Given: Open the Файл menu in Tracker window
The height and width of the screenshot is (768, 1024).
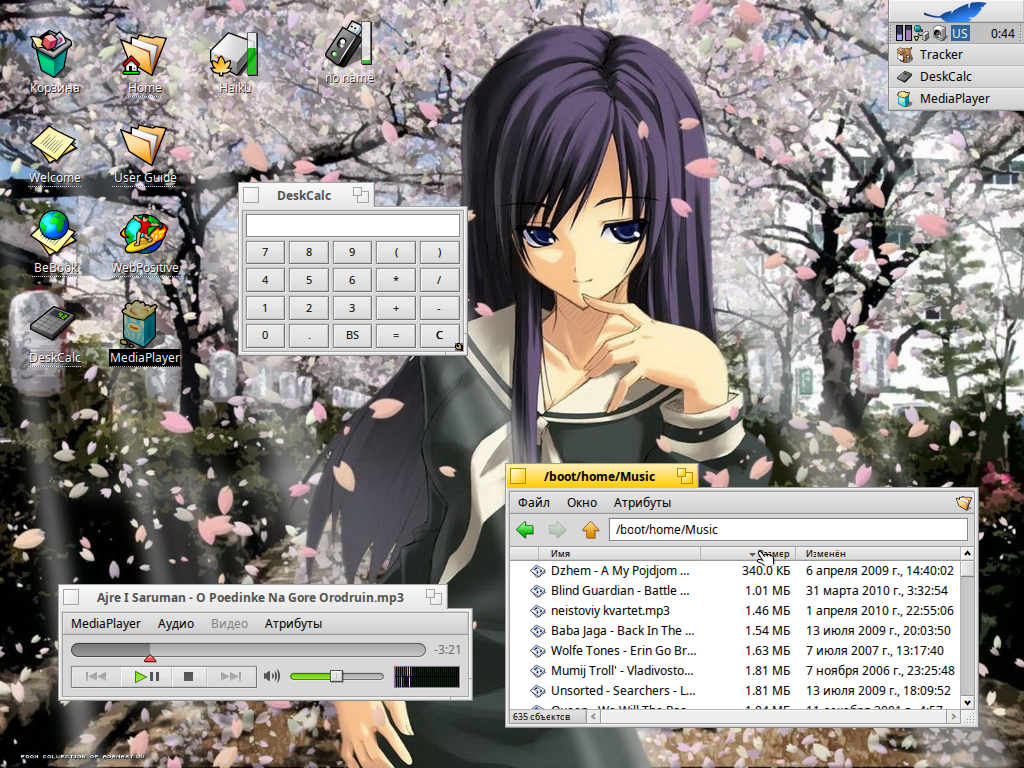Looking at the screenshot, I should pyautogui.click(x=534, y=502).
